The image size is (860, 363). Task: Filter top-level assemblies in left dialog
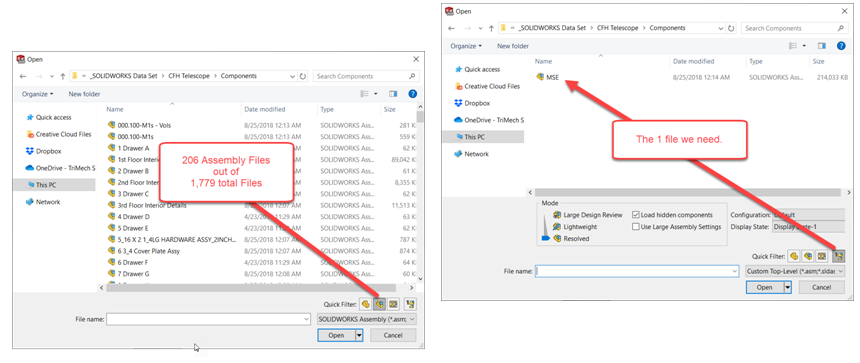[x=410, y=303]
